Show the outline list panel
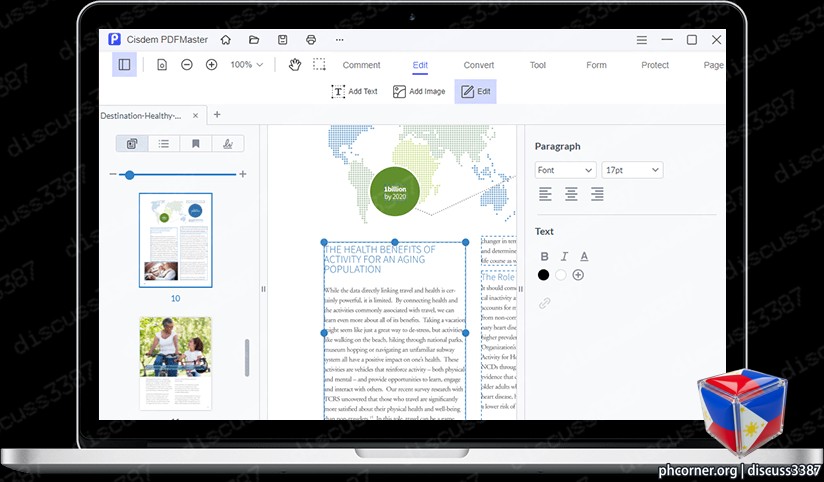The height and width of the screenshot is (482, 824). click(x=164, y=143)
